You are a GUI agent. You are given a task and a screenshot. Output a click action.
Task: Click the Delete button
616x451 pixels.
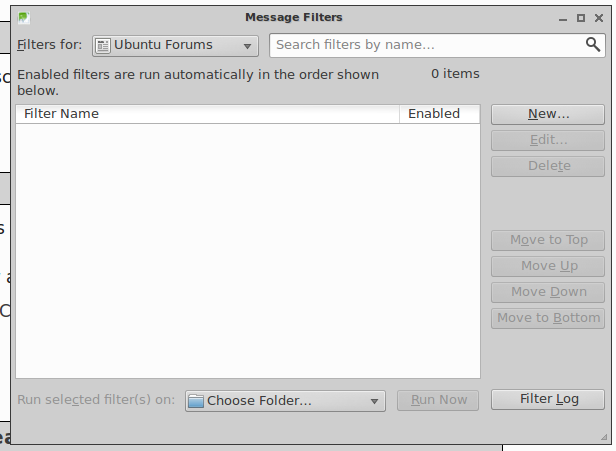coord(548,166)
